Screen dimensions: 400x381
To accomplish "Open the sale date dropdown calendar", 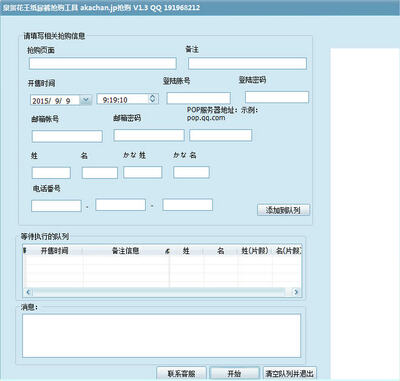I will pyautogui.click(x=86, y=100).
